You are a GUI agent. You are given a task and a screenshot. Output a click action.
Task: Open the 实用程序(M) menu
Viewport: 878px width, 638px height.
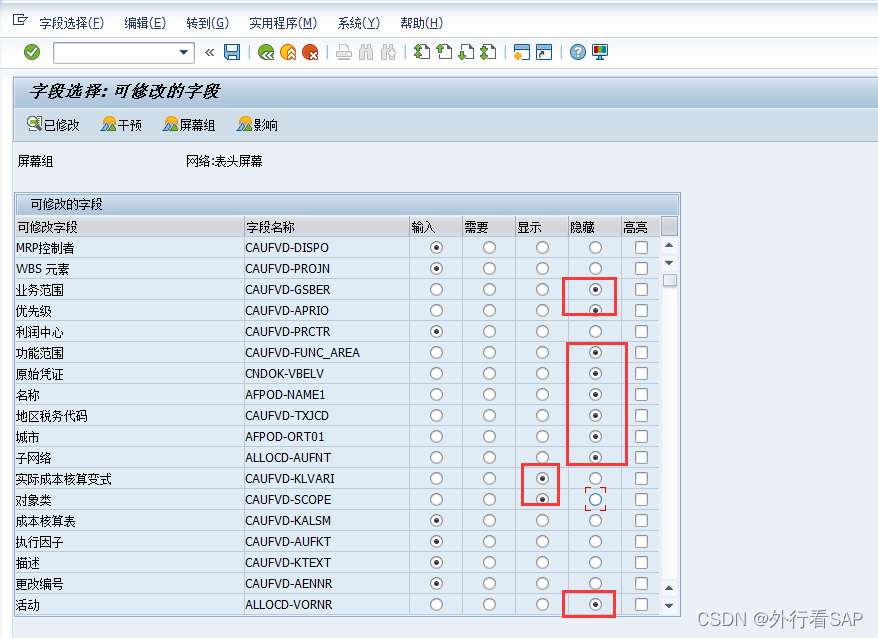pos(283,23)
